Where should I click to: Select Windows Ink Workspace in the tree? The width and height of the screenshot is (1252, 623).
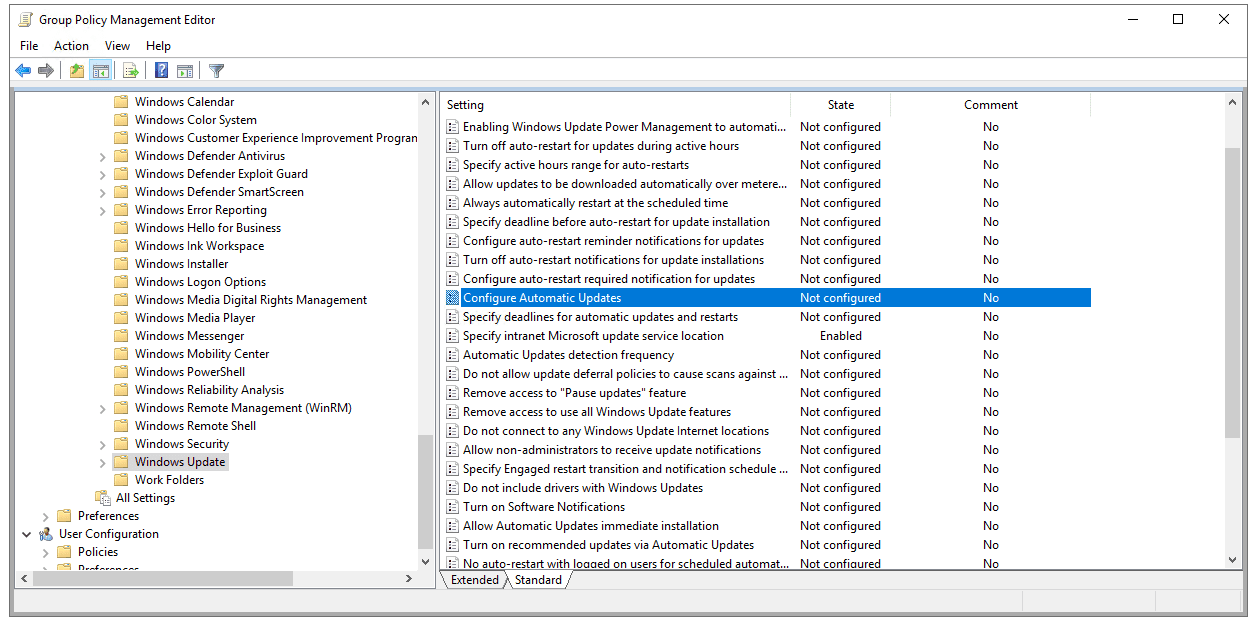tap(199, 246)
